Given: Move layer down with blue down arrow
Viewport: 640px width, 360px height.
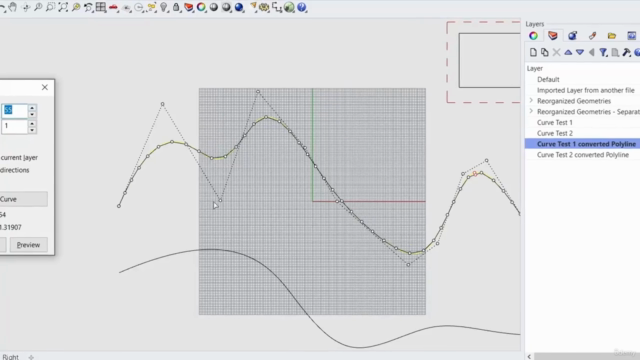Looking at the screenshot, I should coord(580,52).
